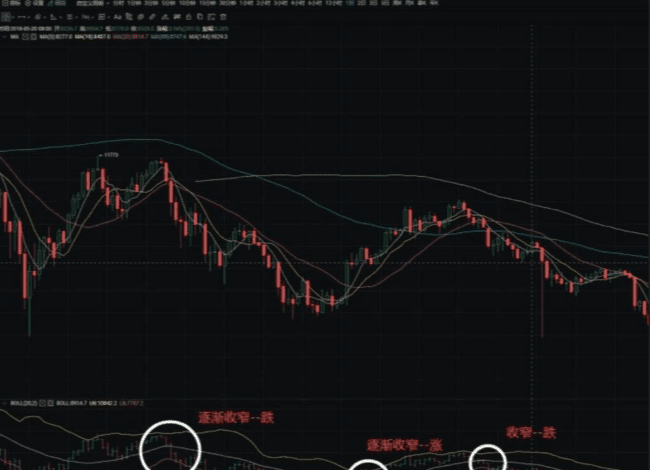650x470 pixels.
Task: Remove BOLL indicator using its close icon
Action: [50, 403]
